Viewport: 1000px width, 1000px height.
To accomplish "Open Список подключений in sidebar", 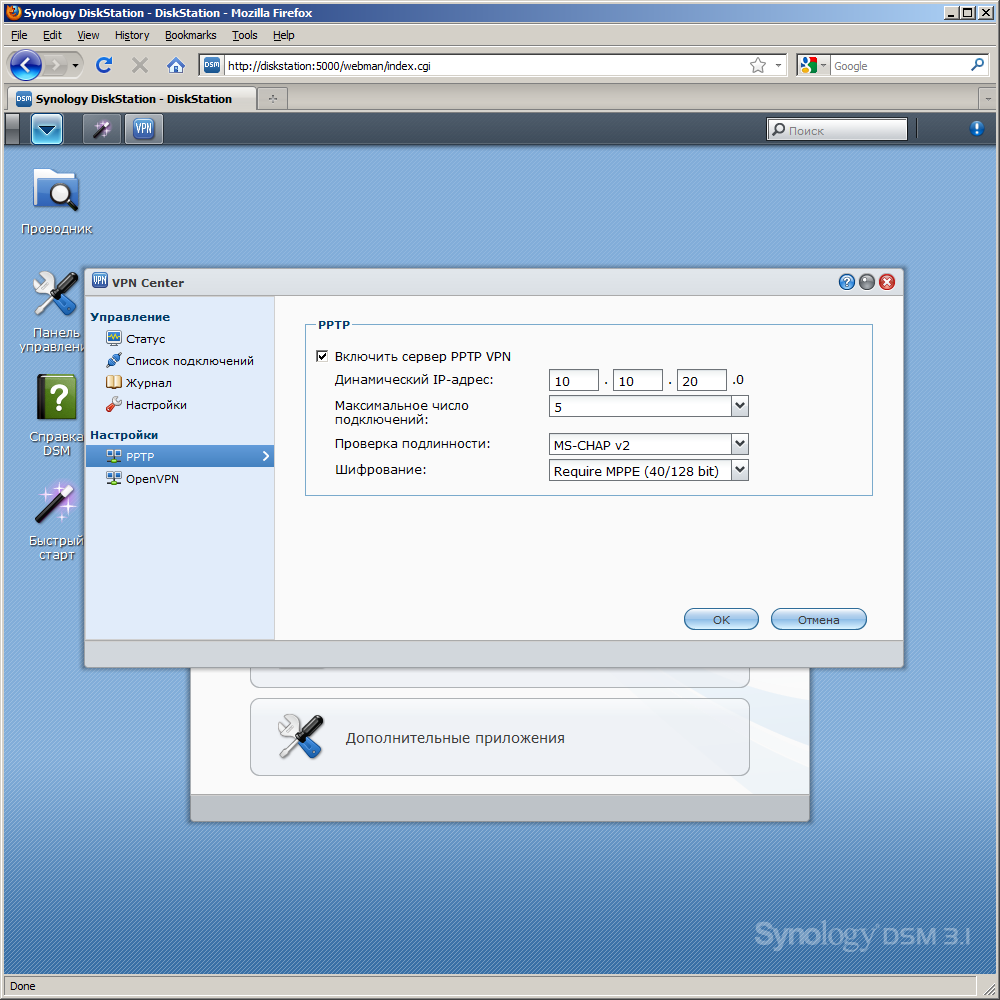I will point(180,361).
